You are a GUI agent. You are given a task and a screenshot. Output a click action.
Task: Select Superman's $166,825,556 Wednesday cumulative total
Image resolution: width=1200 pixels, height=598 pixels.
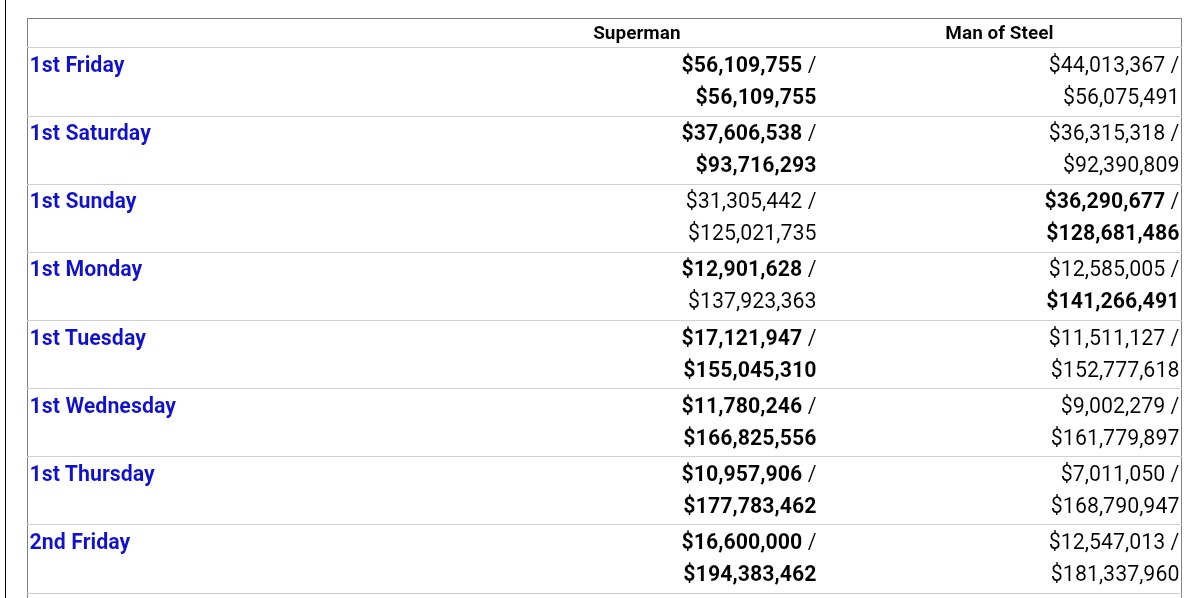pyautogui.click(x=750, y=438)
